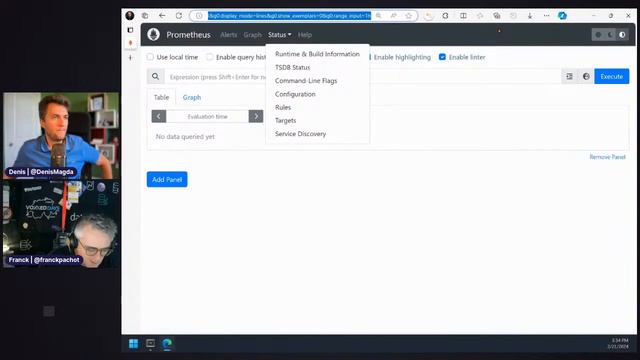This screenshot has height=360, width=640.
Task: Open Graph in the navbar
Action: pos(252,35)
